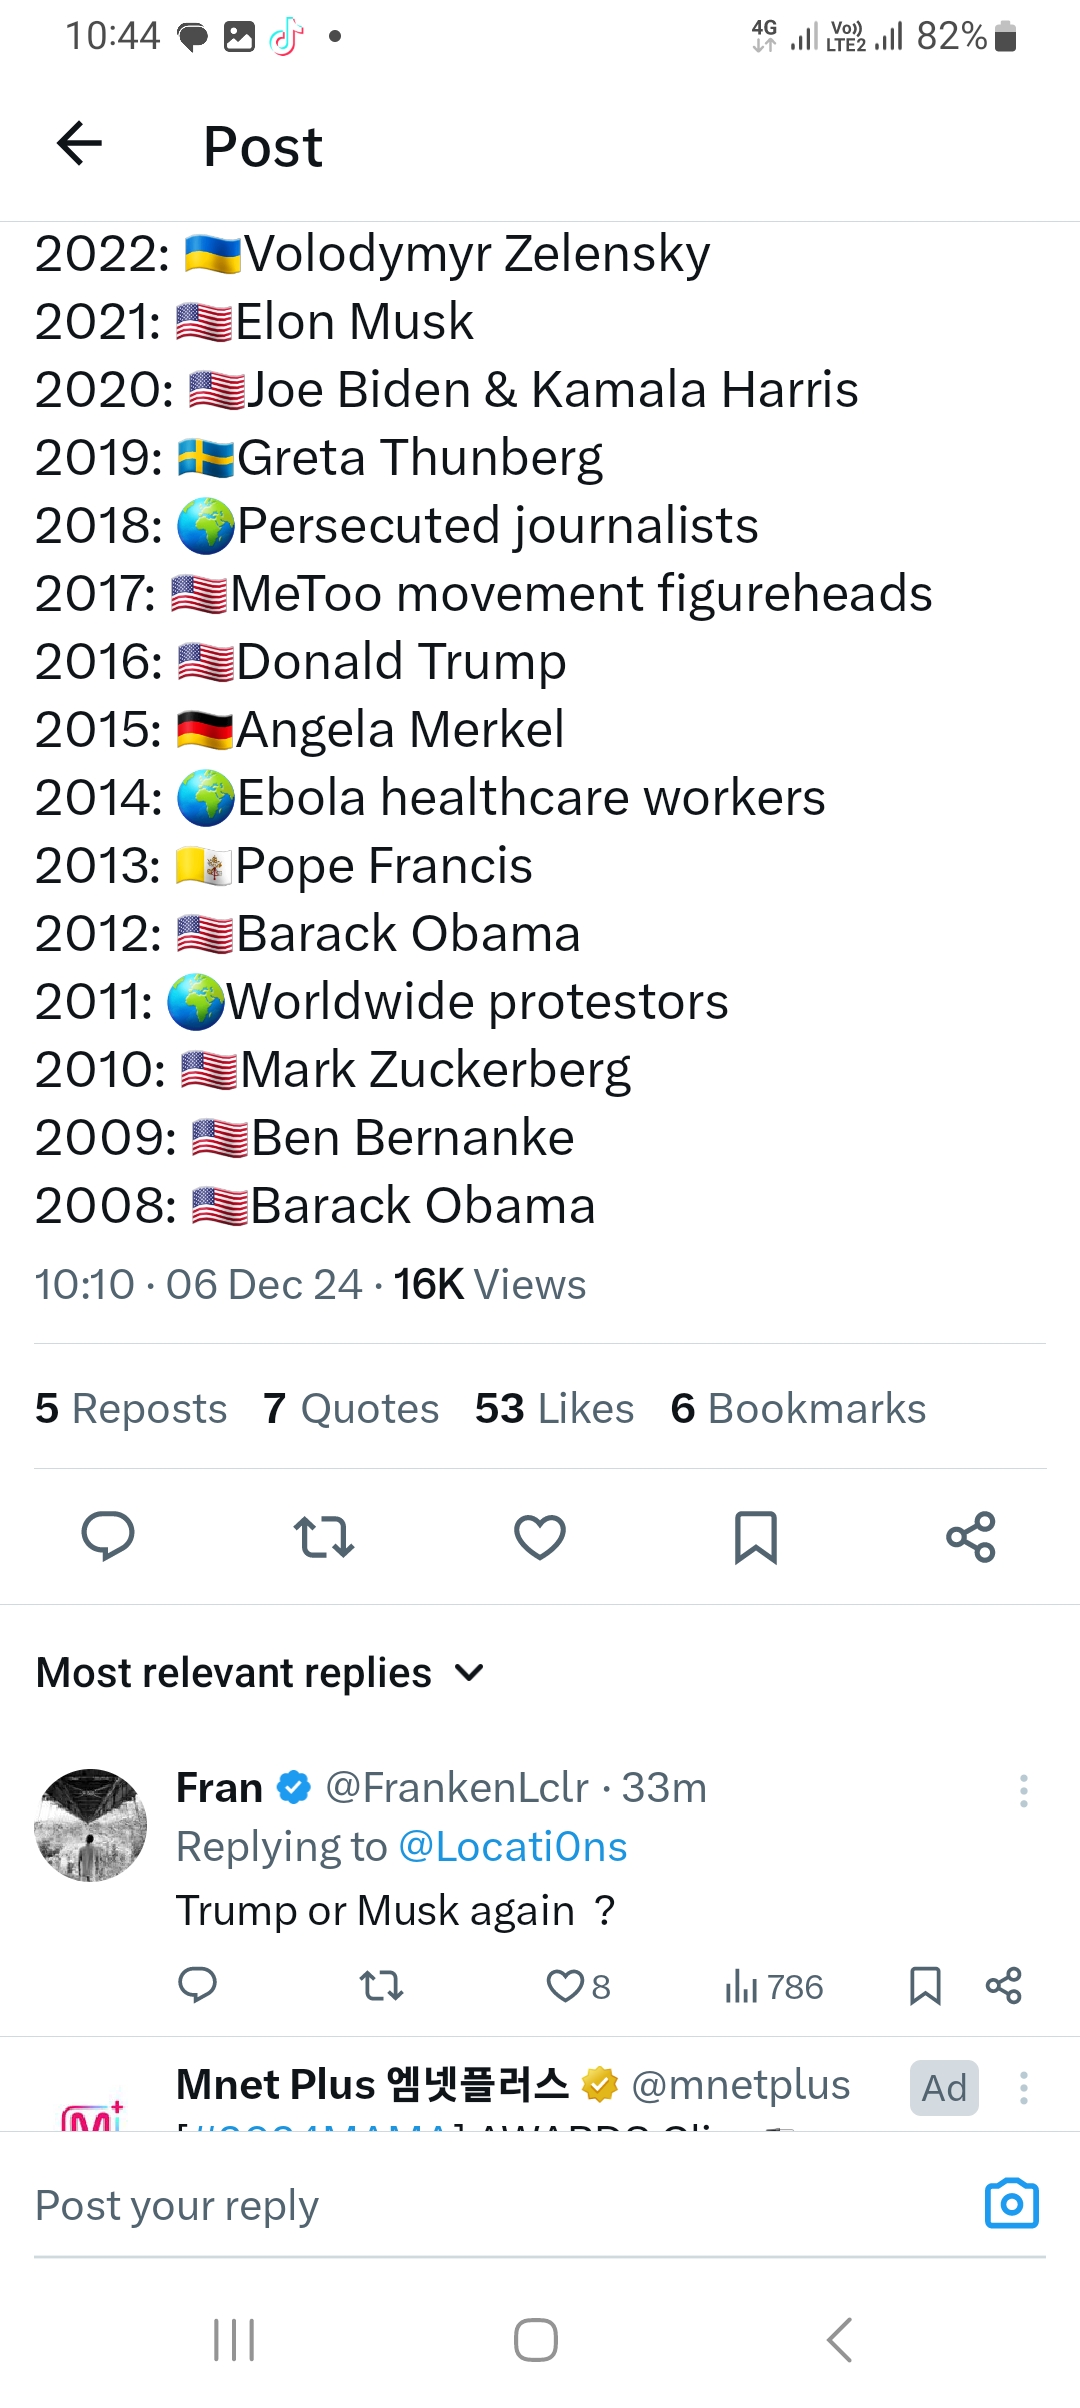Open @Locati0ns mention link
Viewport: 1080px width, 2408px height.
click(512, 1847)
